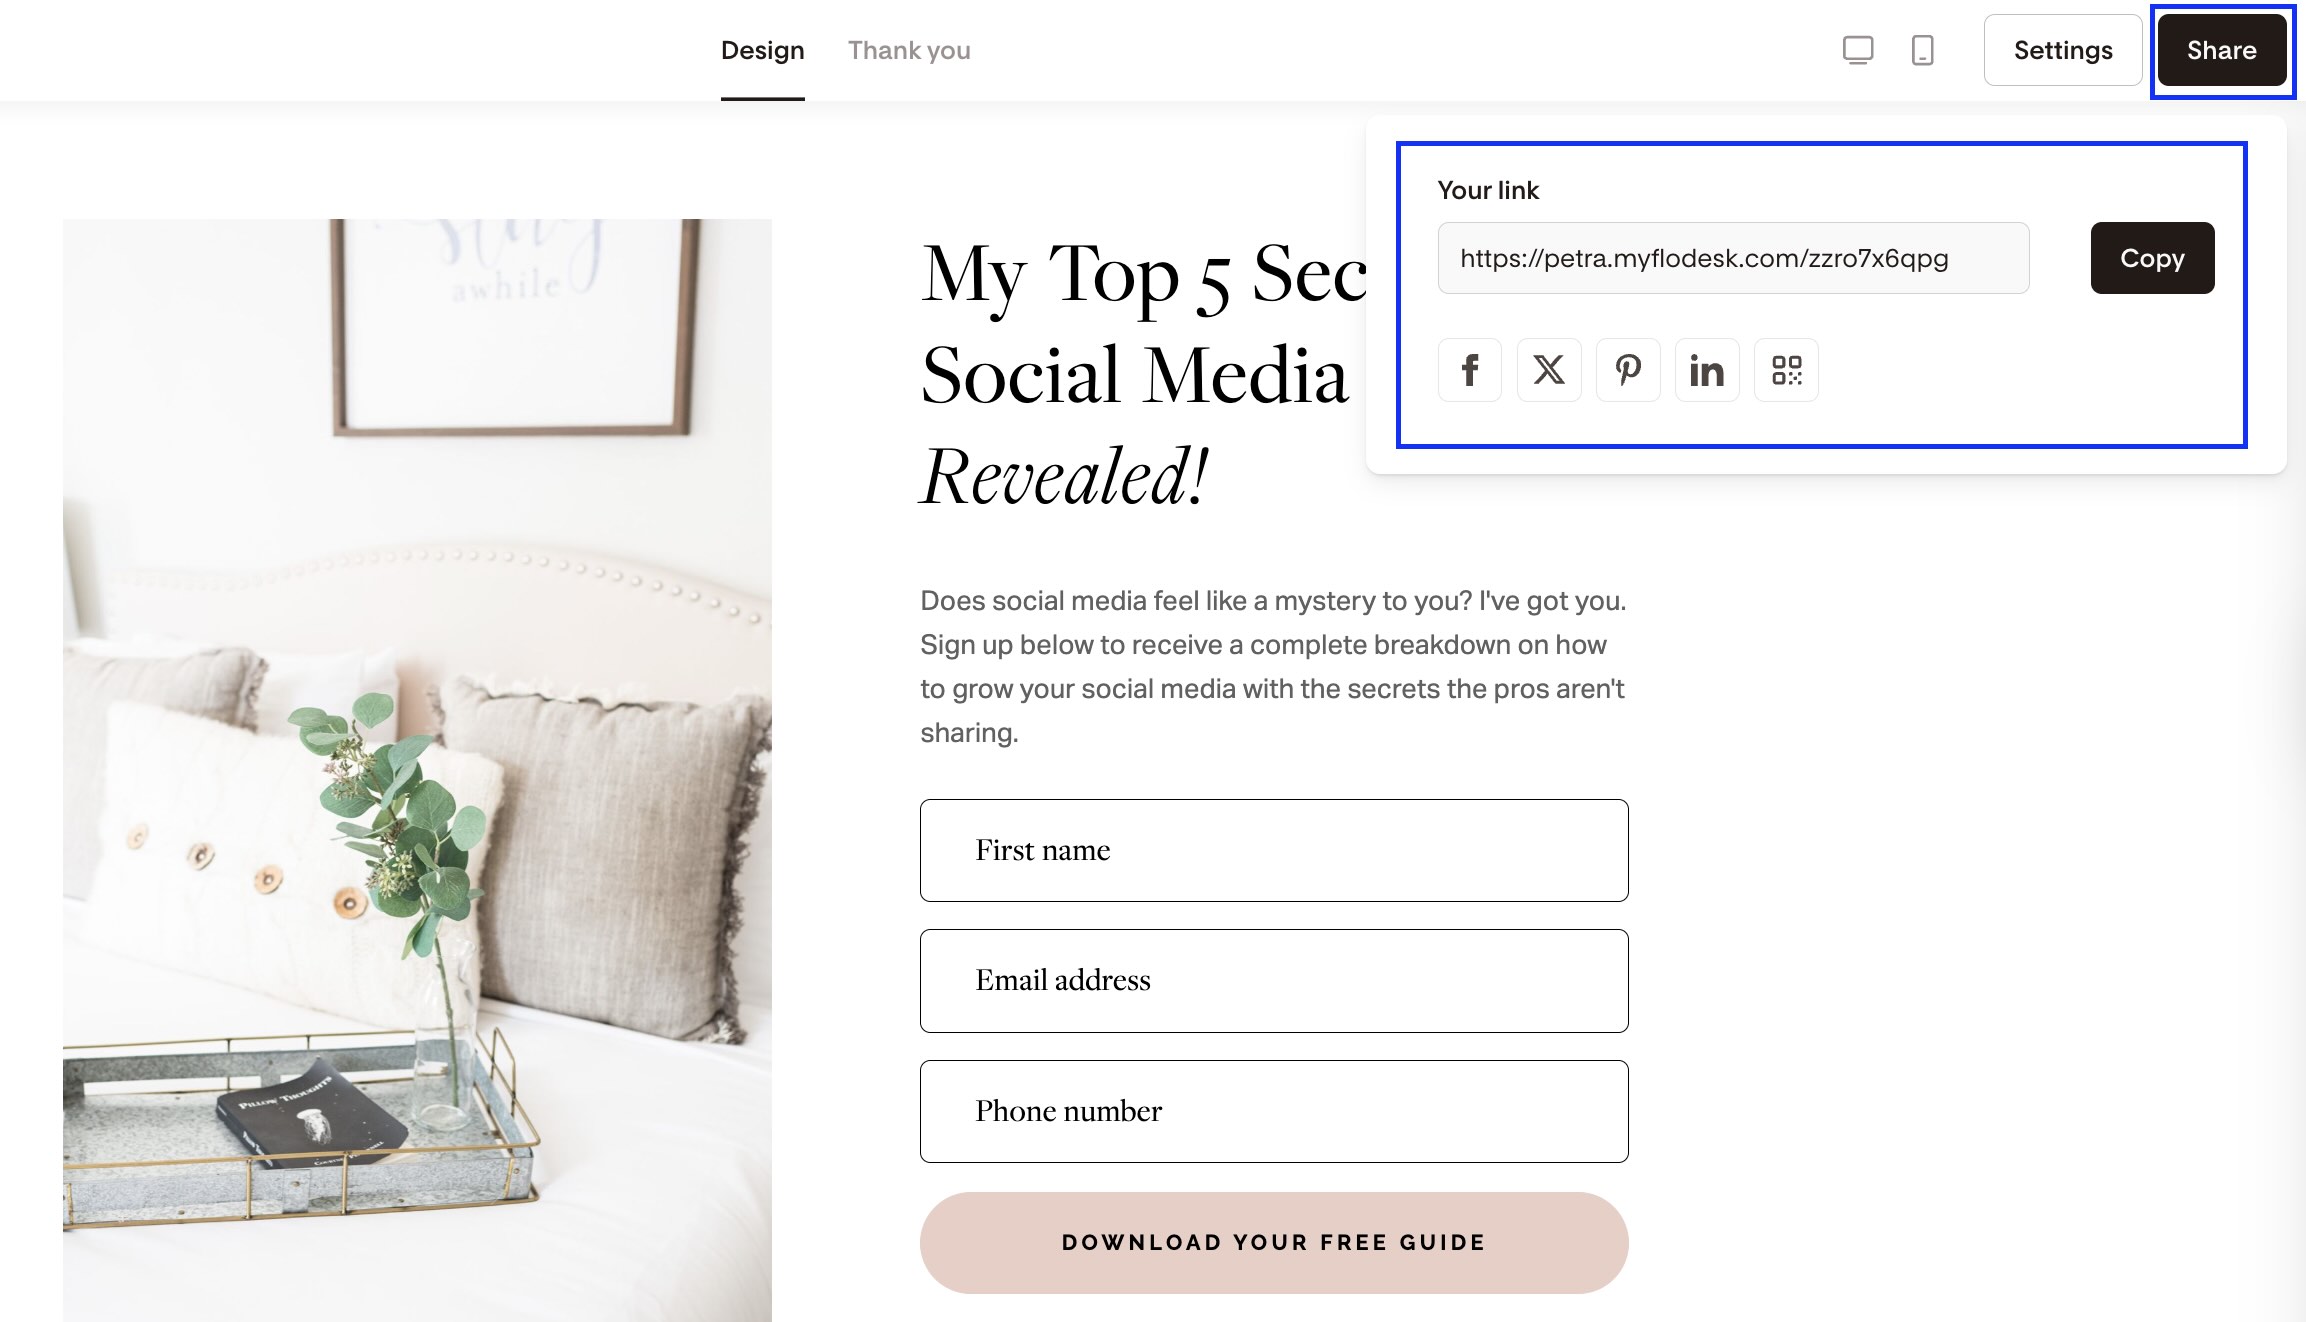The image size is (2306, 1322).
Task: Click the First name field
Action: click(x=1273, y=850)
